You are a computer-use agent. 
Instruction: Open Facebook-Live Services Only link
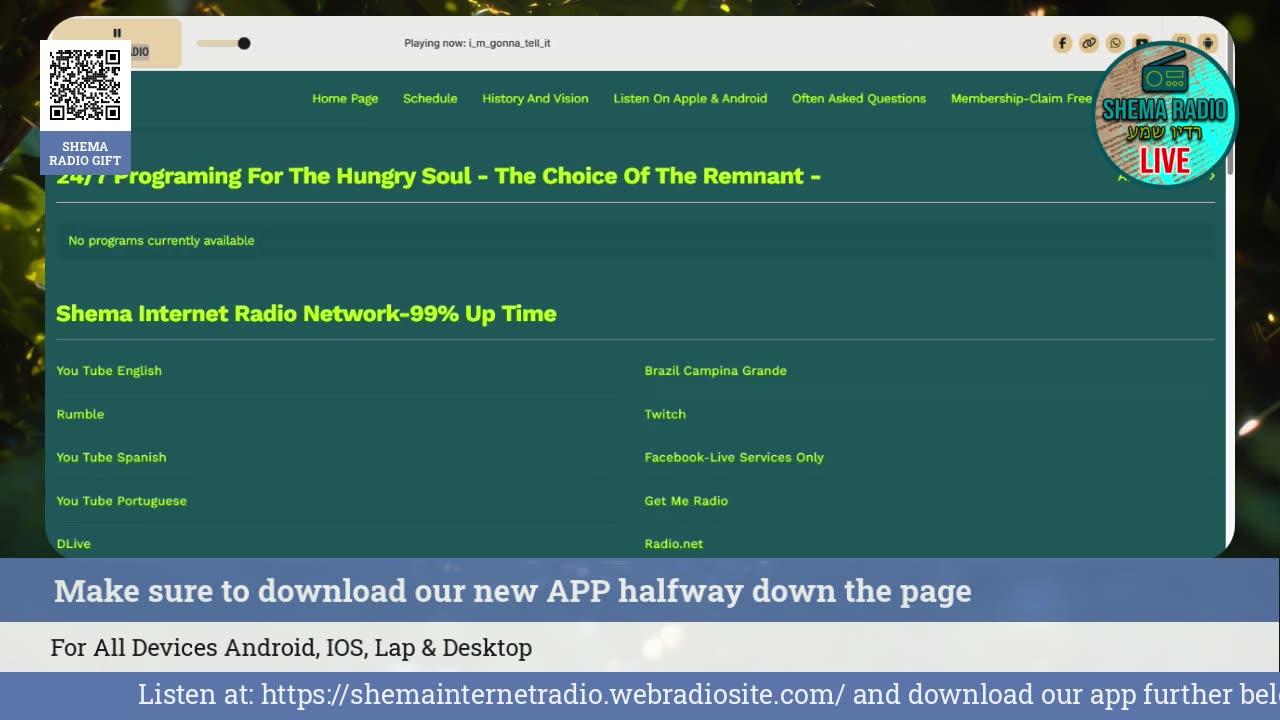[x=734, y=457]
